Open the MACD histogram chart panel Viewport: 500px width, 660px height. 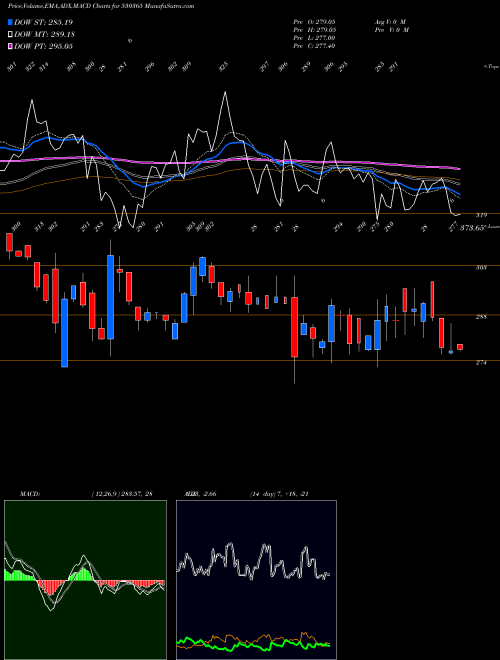pos(85,580)
